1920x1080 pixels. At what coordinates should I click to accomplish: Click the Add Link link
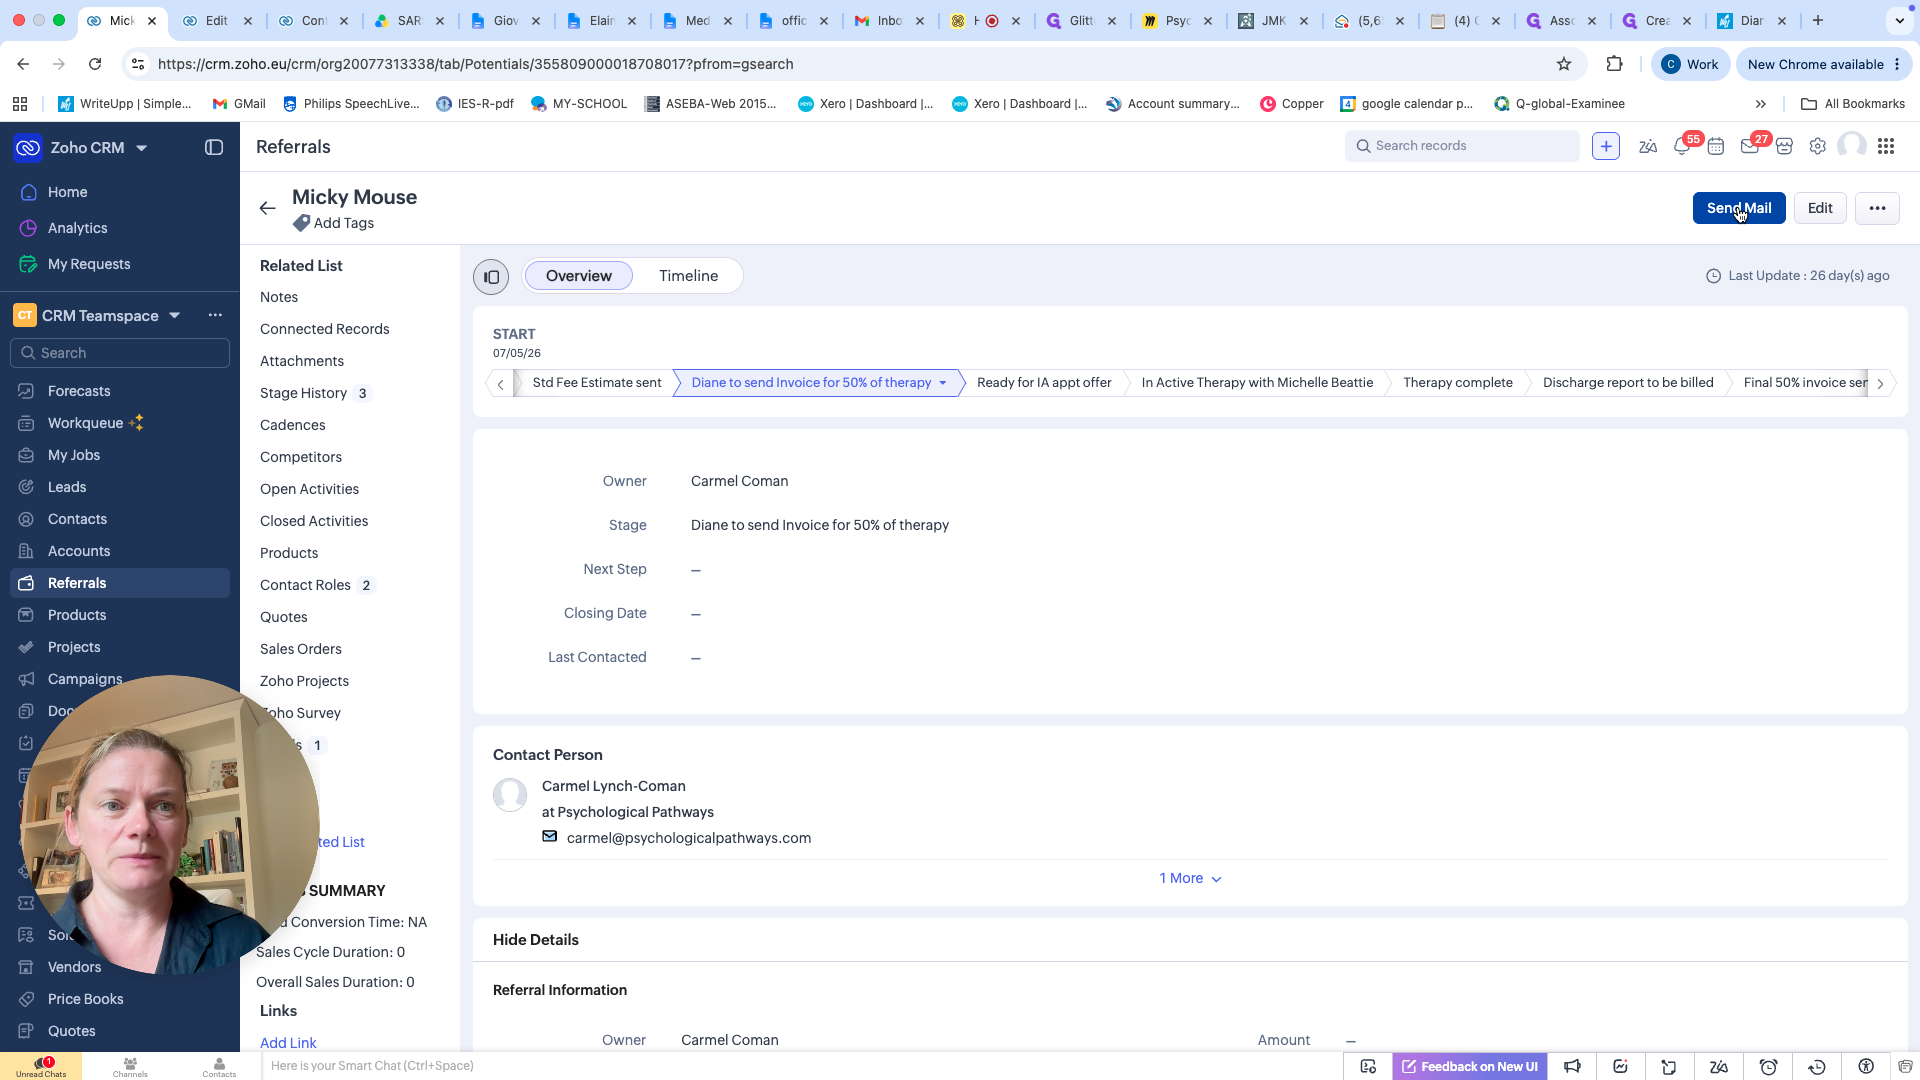(x=288, y=1042)
